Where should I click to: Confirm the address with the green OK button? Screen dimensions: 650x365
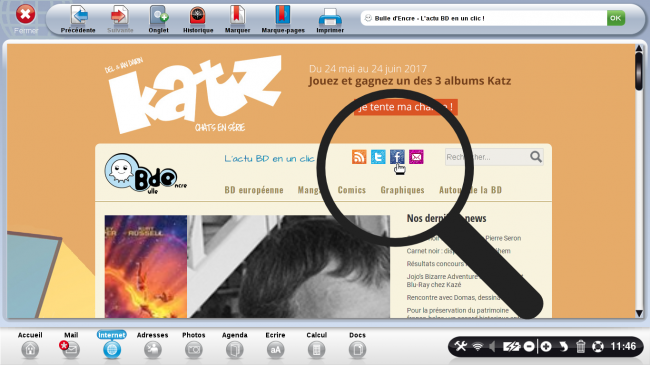(x=616, y=18)
